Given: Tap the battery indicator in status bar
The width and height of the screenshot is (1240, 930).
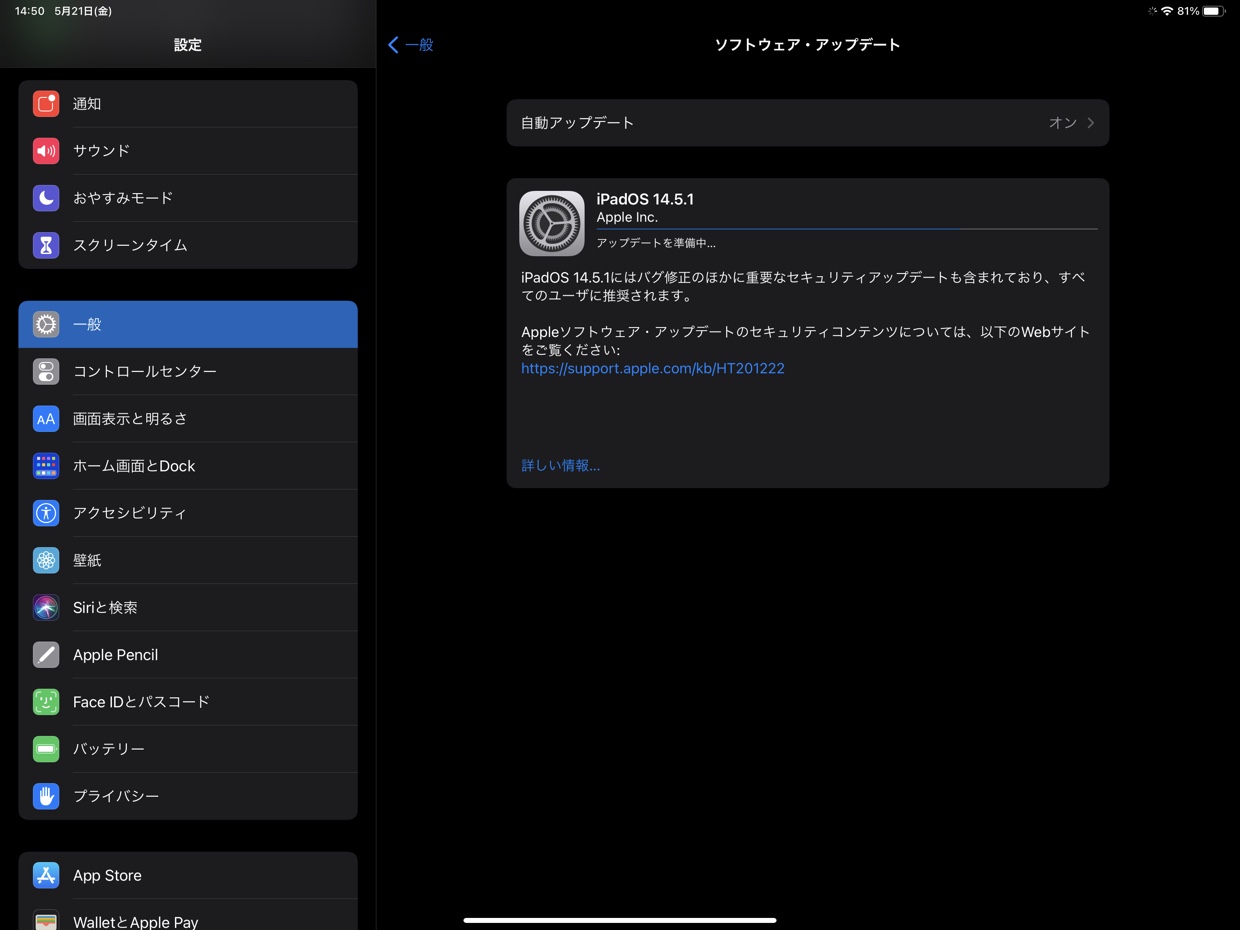Looking at the screenshot, I should 1213,11.
